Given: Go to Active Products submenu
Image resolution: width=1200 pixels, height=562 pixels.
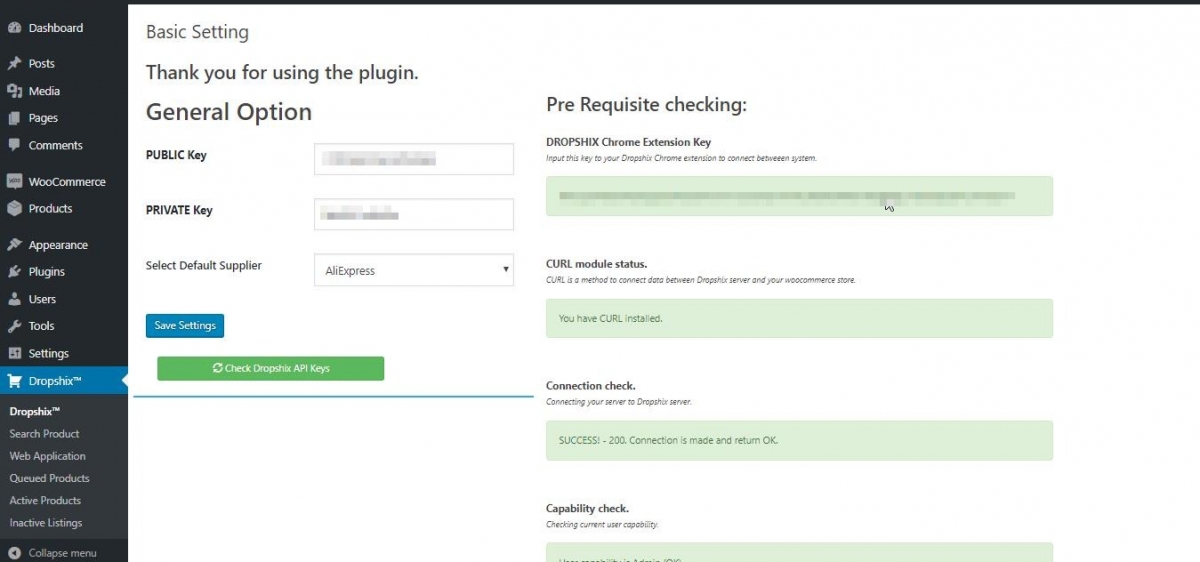Looking at the screenshot, I should [x=45, y=500].
